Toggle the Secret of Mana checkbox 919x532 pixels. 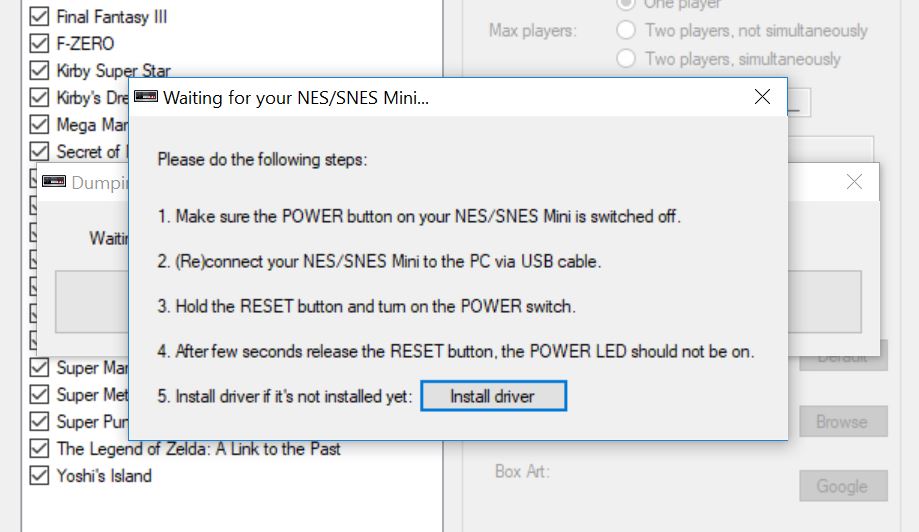coord(39,151)
